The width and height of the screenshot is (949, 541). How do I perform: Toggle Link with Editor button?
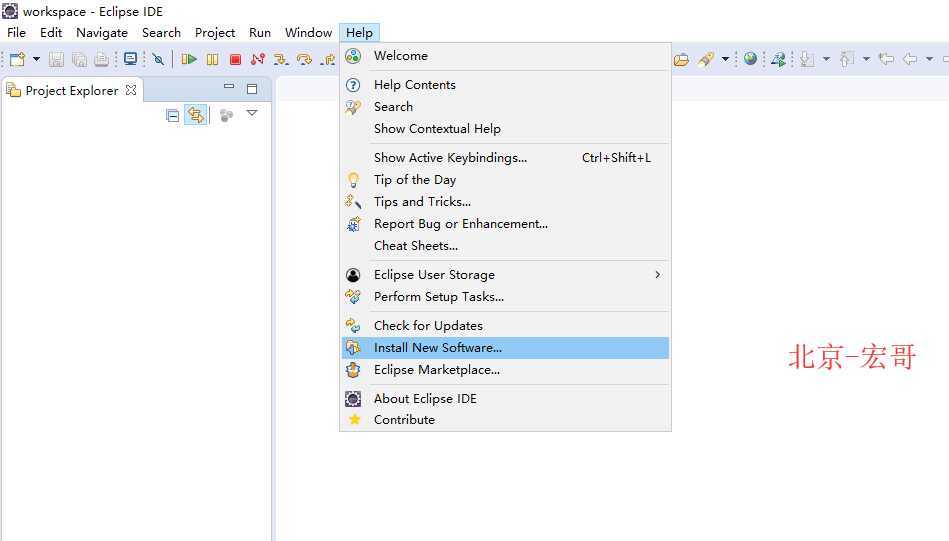pyautogui.click(x=196, y=114)
